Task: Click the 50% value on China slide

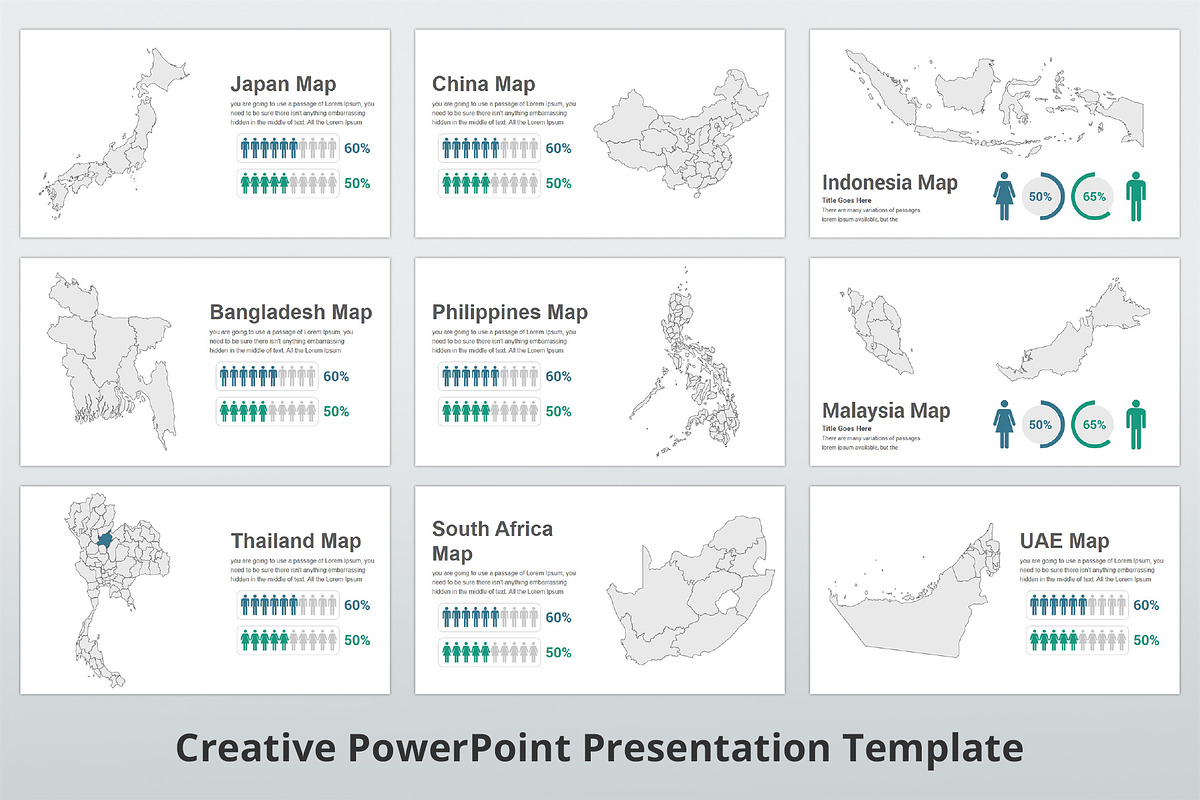Action: [x=559, y=184]
